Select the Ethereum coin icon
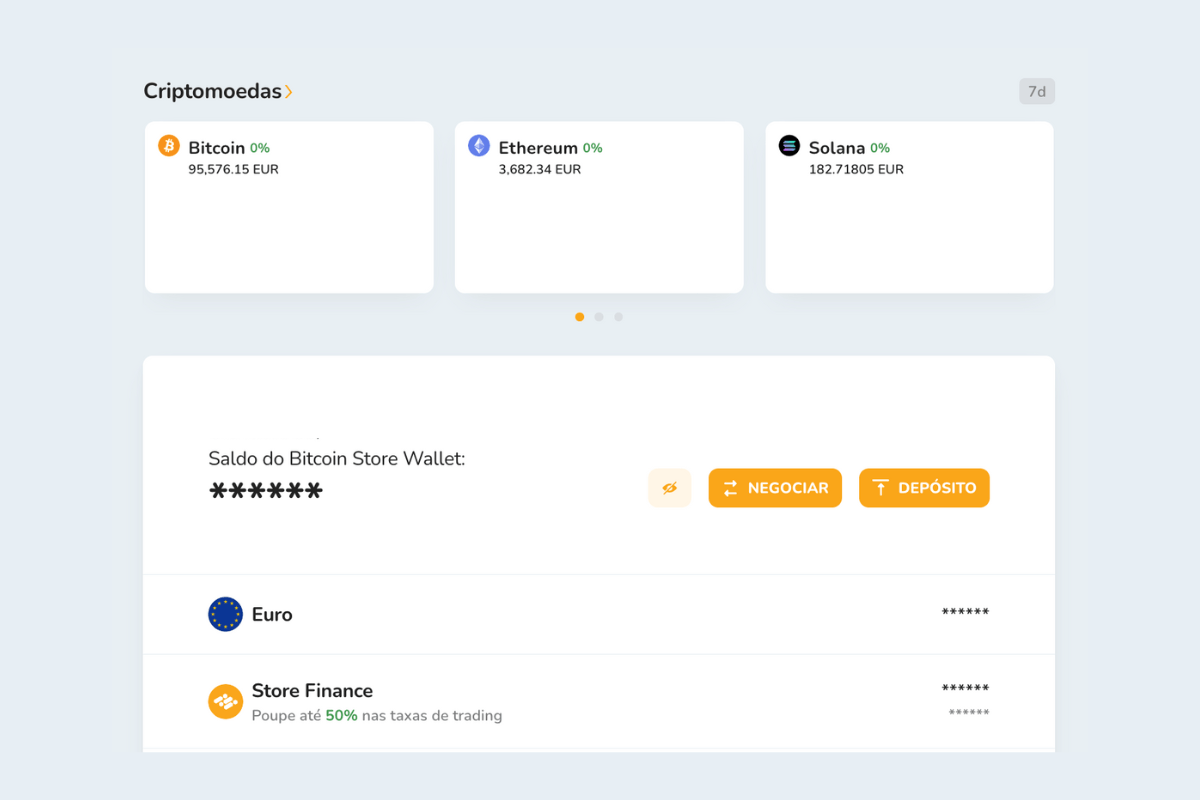1200x800 pixels. click(x=478, y=146)
